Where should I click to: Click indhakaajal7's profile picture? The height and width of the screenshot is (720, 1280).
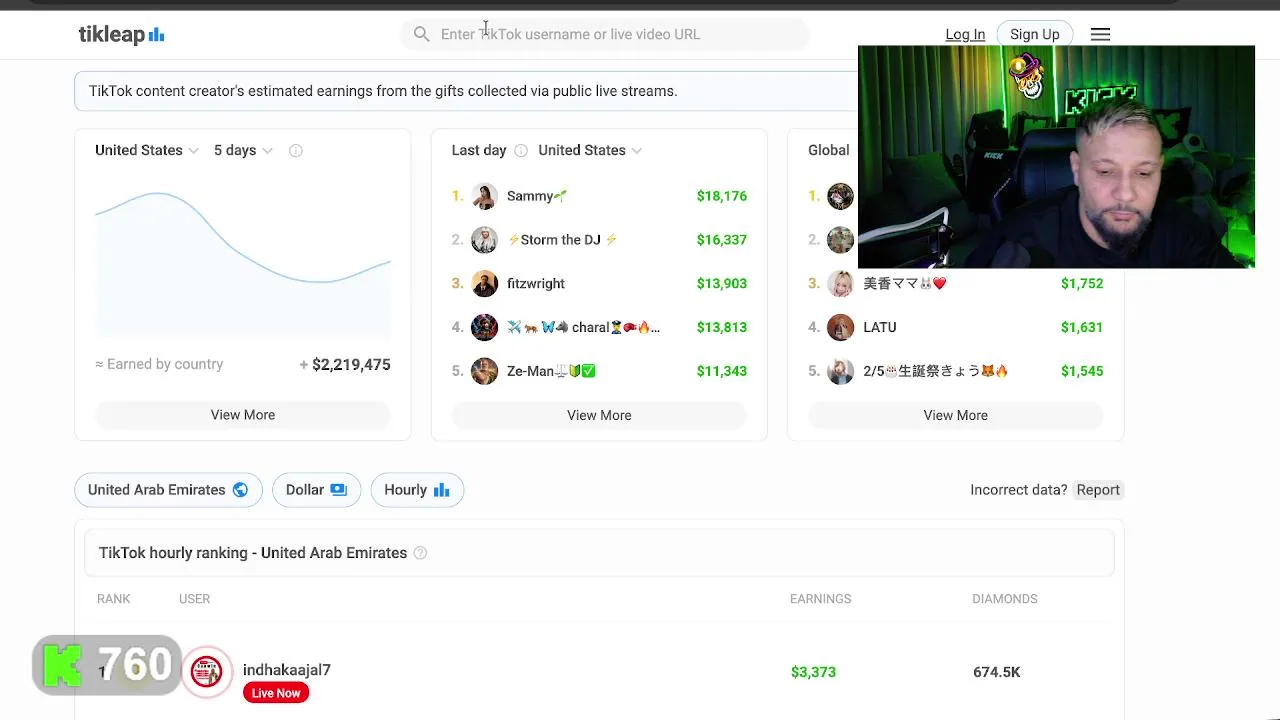[x=206, y=672]
